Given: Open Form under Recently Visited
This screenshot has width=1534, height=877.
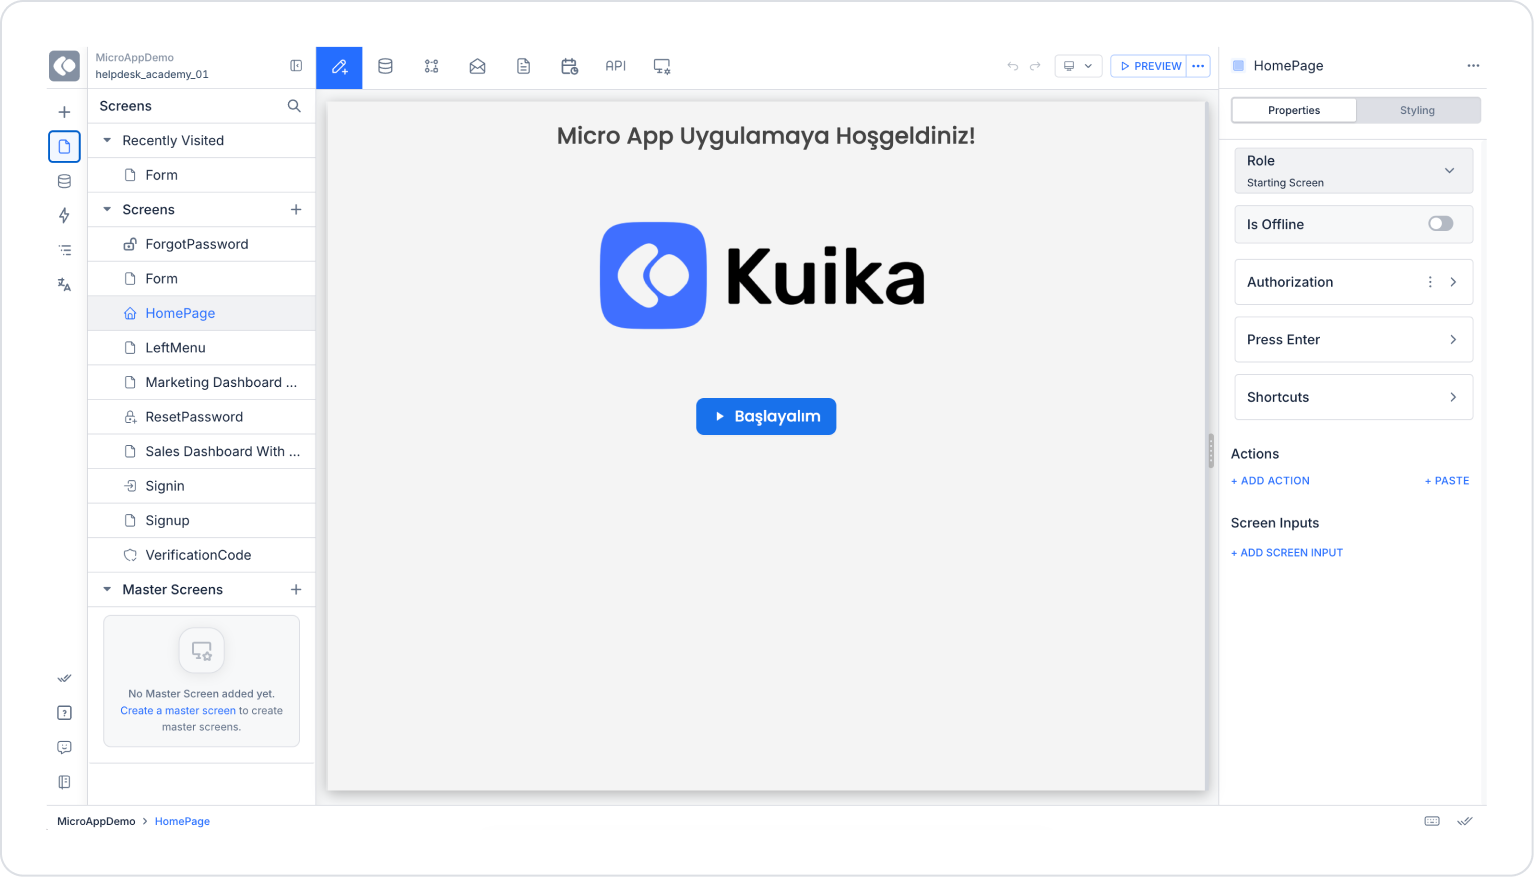Looking at the screenshot, I should (202, 175).
